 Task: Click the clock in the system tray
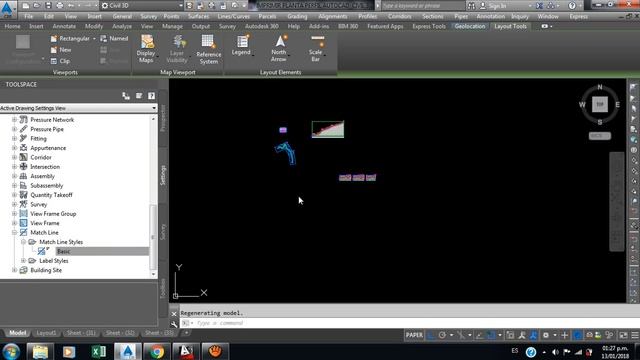point(615,352)
